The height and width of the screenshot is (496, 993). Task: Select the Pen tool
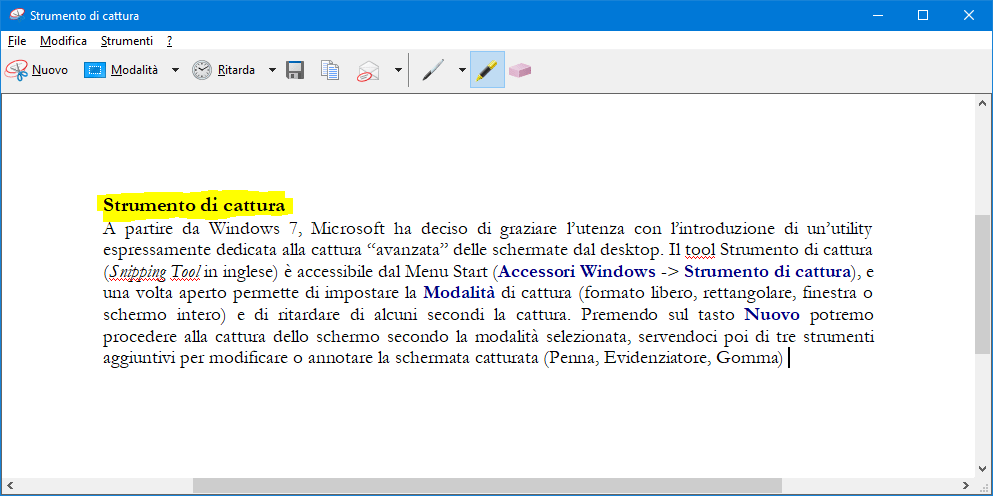point(433,70)
